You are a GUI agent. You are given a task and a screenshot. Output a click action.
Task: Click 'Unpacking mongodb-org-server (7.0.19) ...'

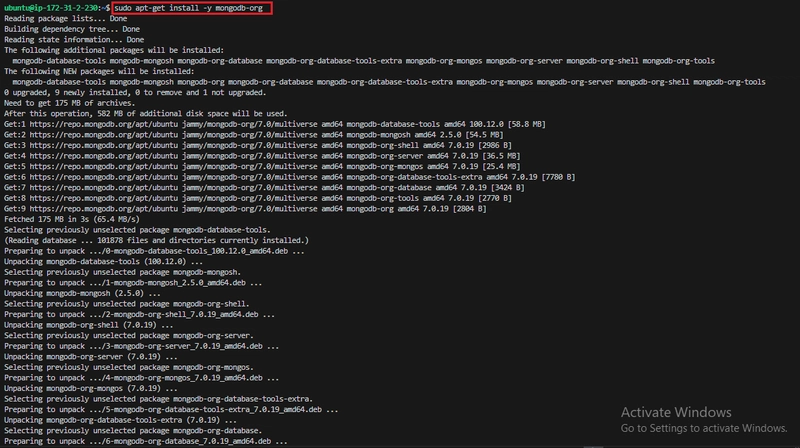[91, 357]
